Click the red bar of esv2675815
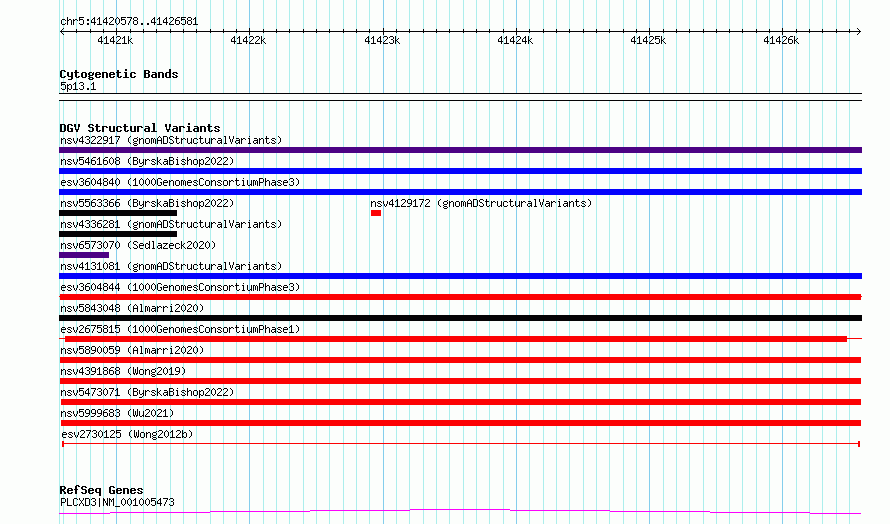The width and height of the screenshot is (890, 524). [456, 339]
